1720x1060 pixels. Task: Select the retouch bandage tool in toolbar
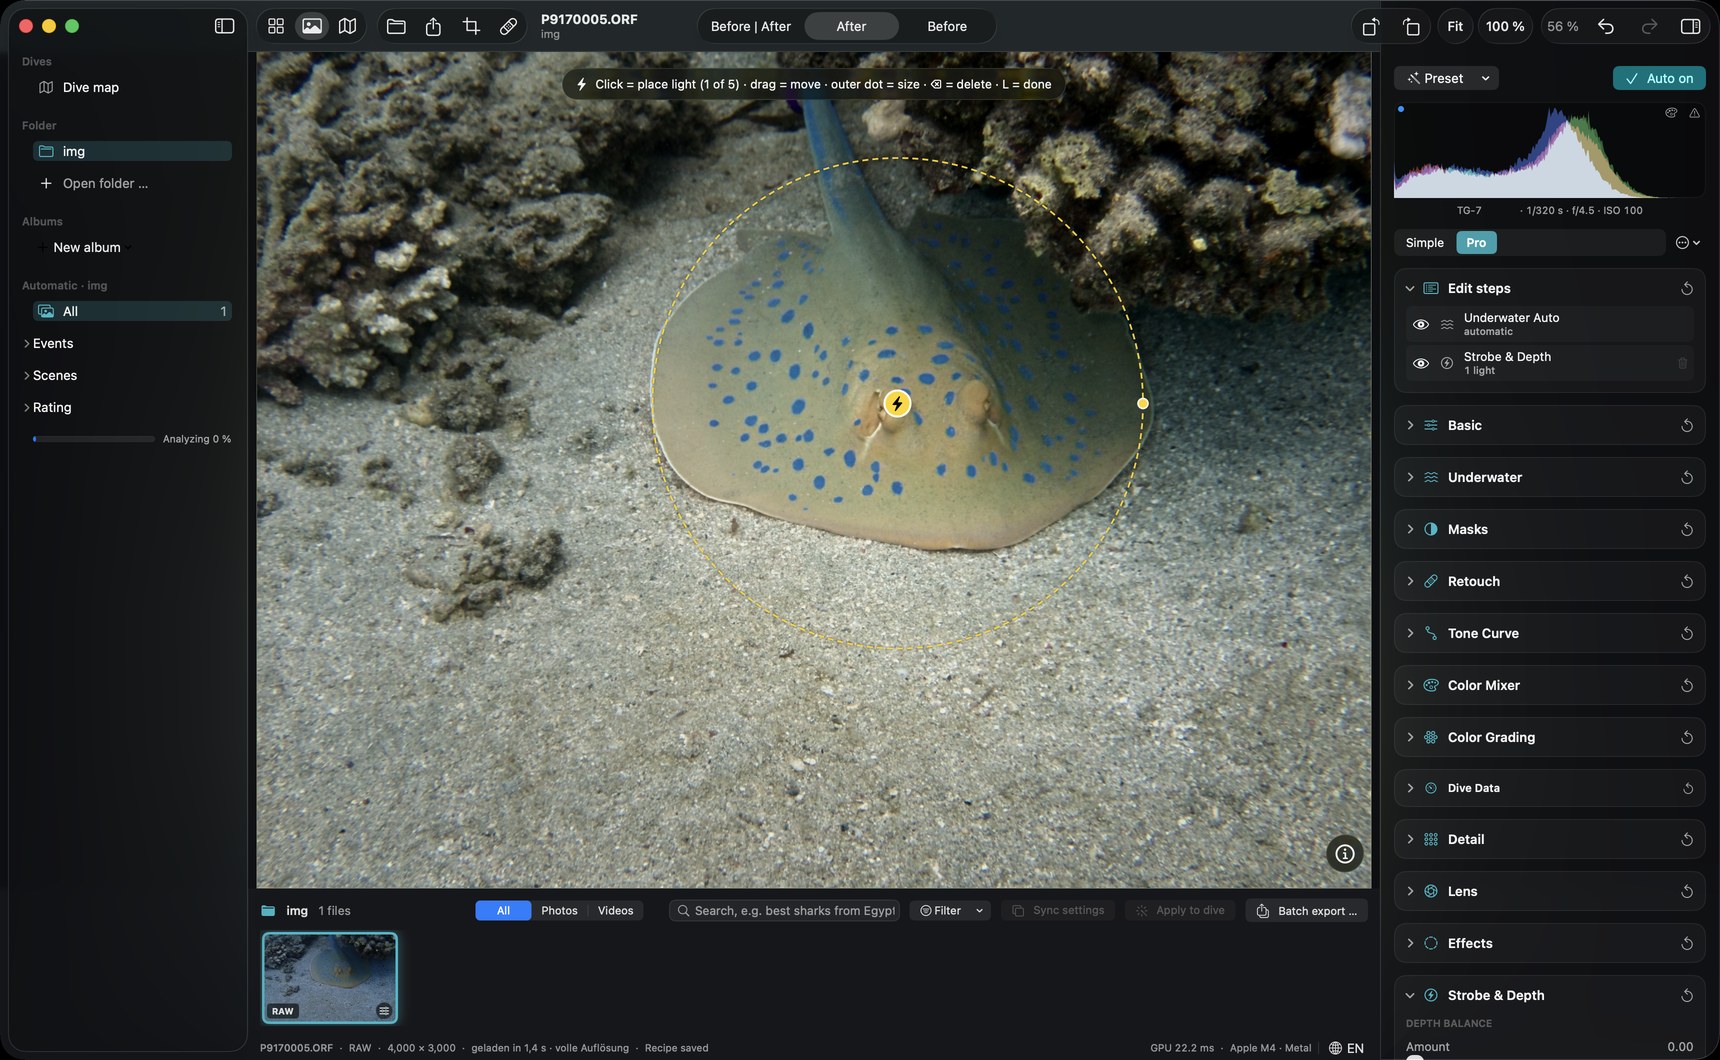pos(508,26)
